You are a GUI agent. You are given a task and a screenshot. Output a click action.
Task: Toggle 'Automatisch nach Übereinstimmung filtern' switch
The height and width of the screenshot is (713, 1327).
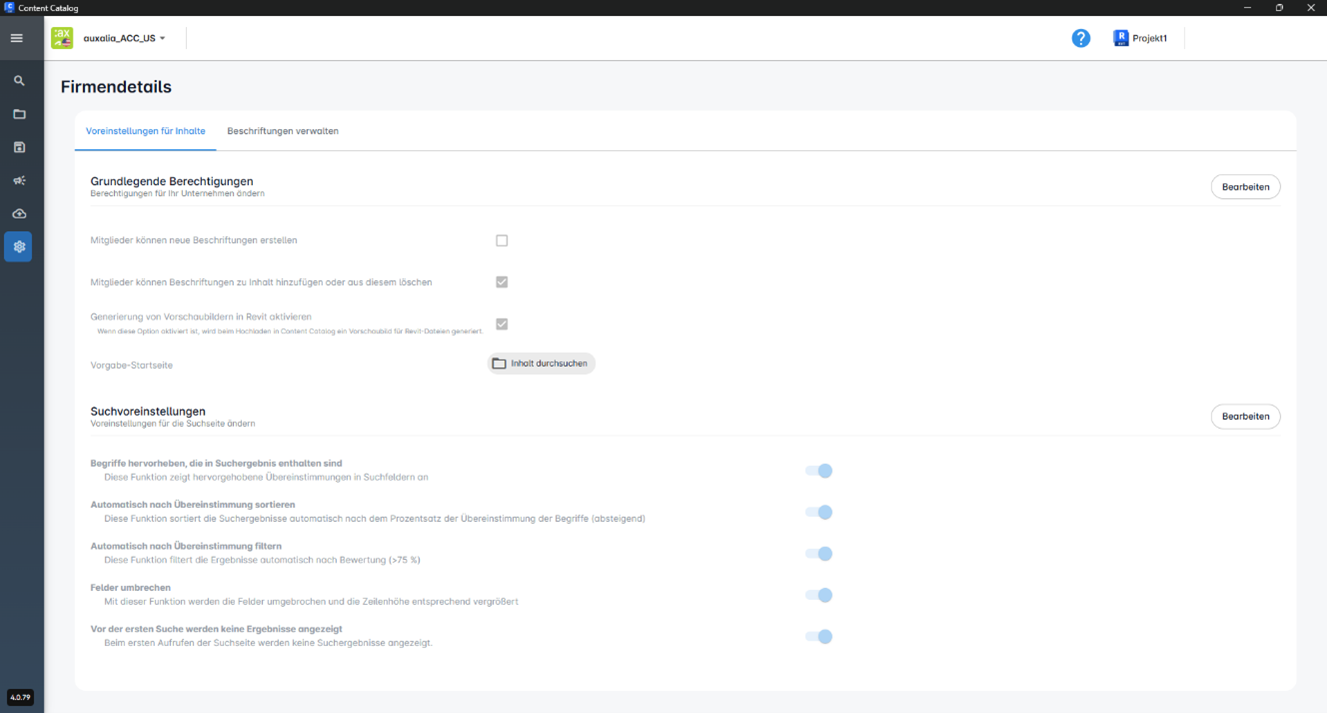click(819, 554)
